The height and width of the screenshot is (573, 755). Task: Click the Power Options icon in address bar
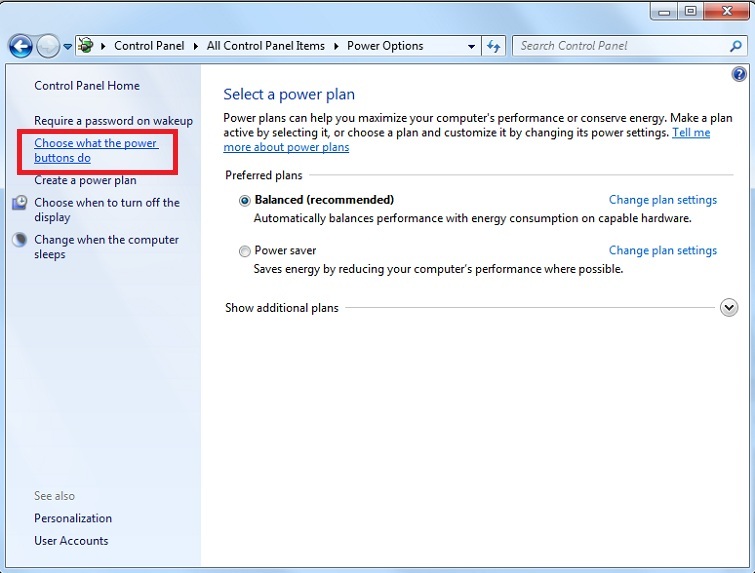pyautogui.click(x=87, y=46)
